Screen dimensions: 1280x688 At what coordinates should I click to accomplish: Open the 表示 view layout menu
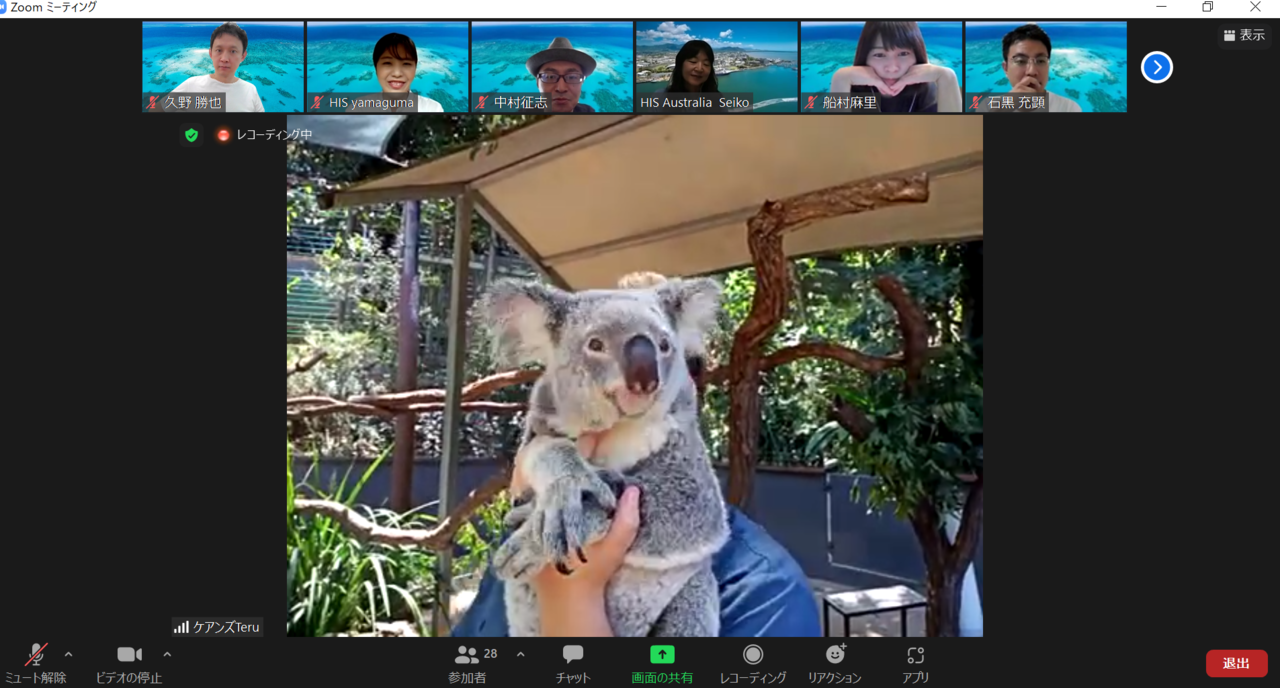(1244, 35)
